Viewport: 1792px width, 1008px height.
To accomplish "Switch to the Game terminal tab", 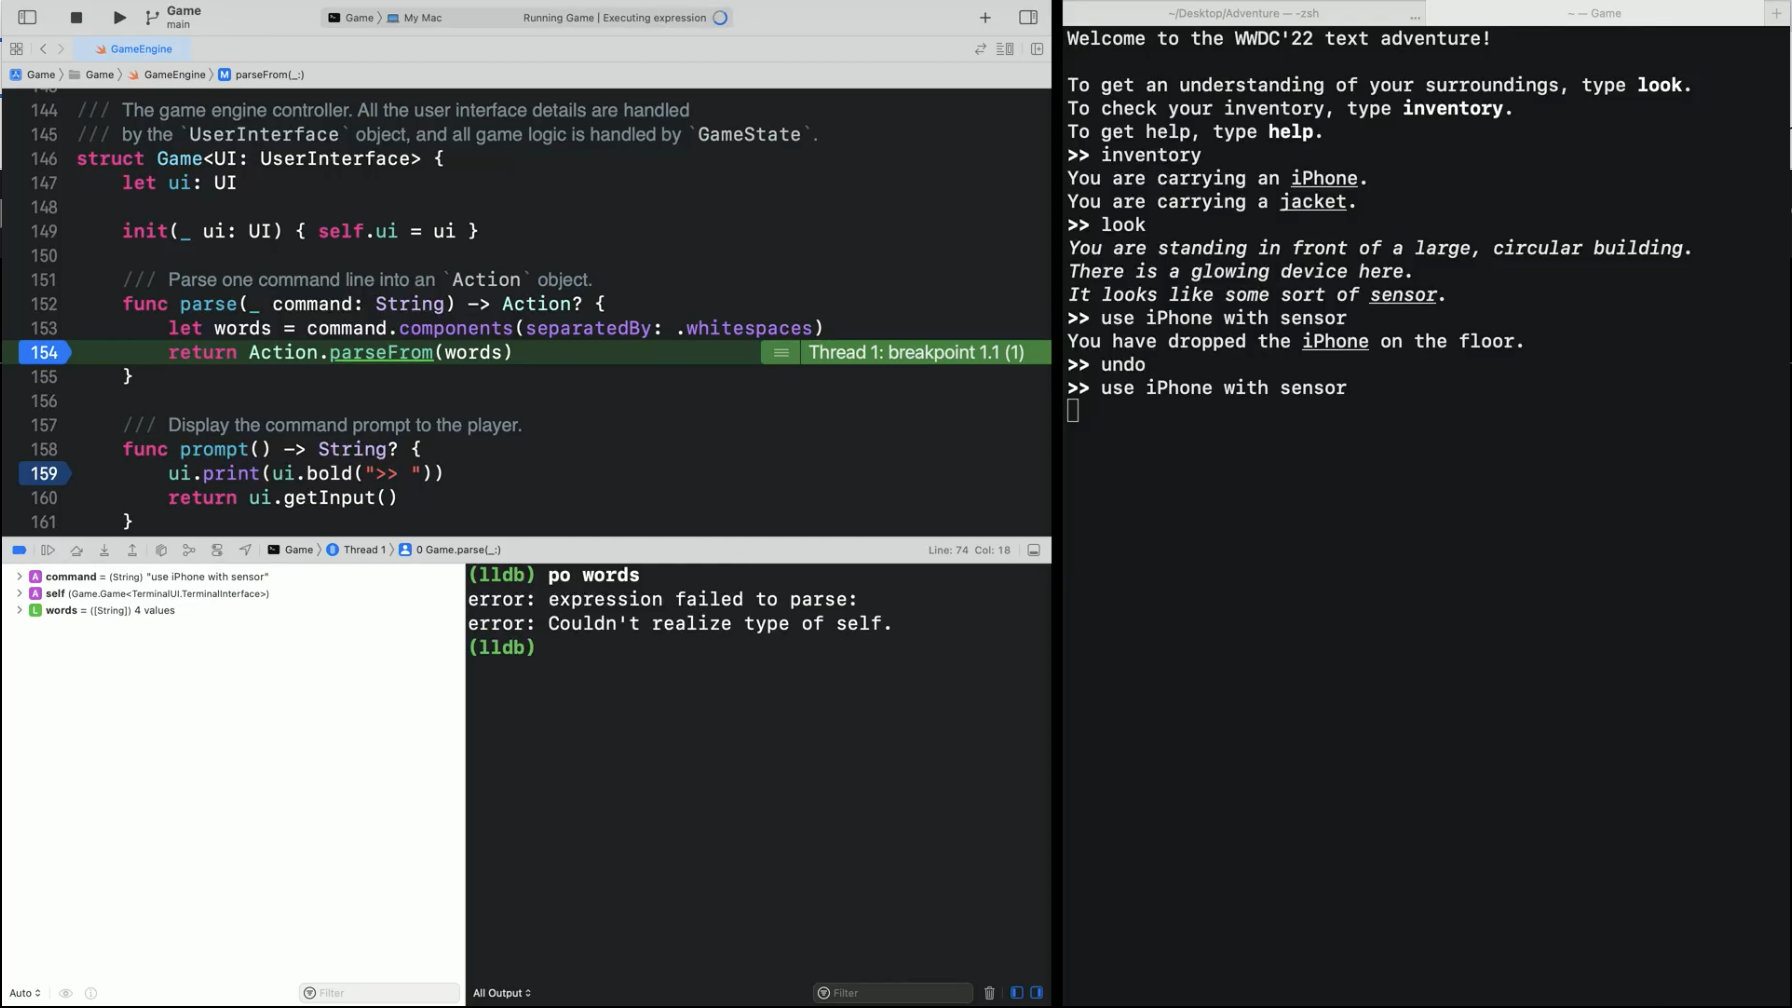I will click(x=1594, y=13).
